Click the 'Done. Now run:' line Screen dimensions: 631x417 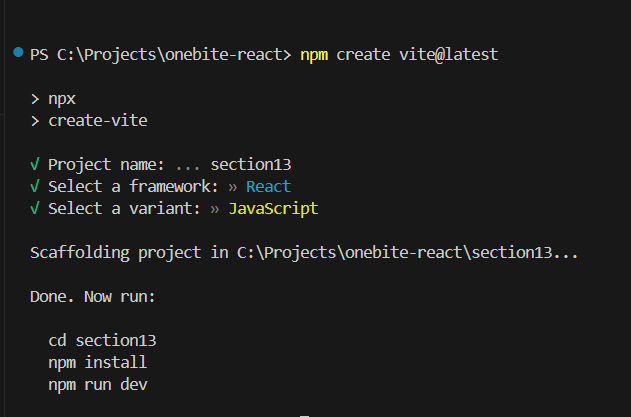click(93, 297)
